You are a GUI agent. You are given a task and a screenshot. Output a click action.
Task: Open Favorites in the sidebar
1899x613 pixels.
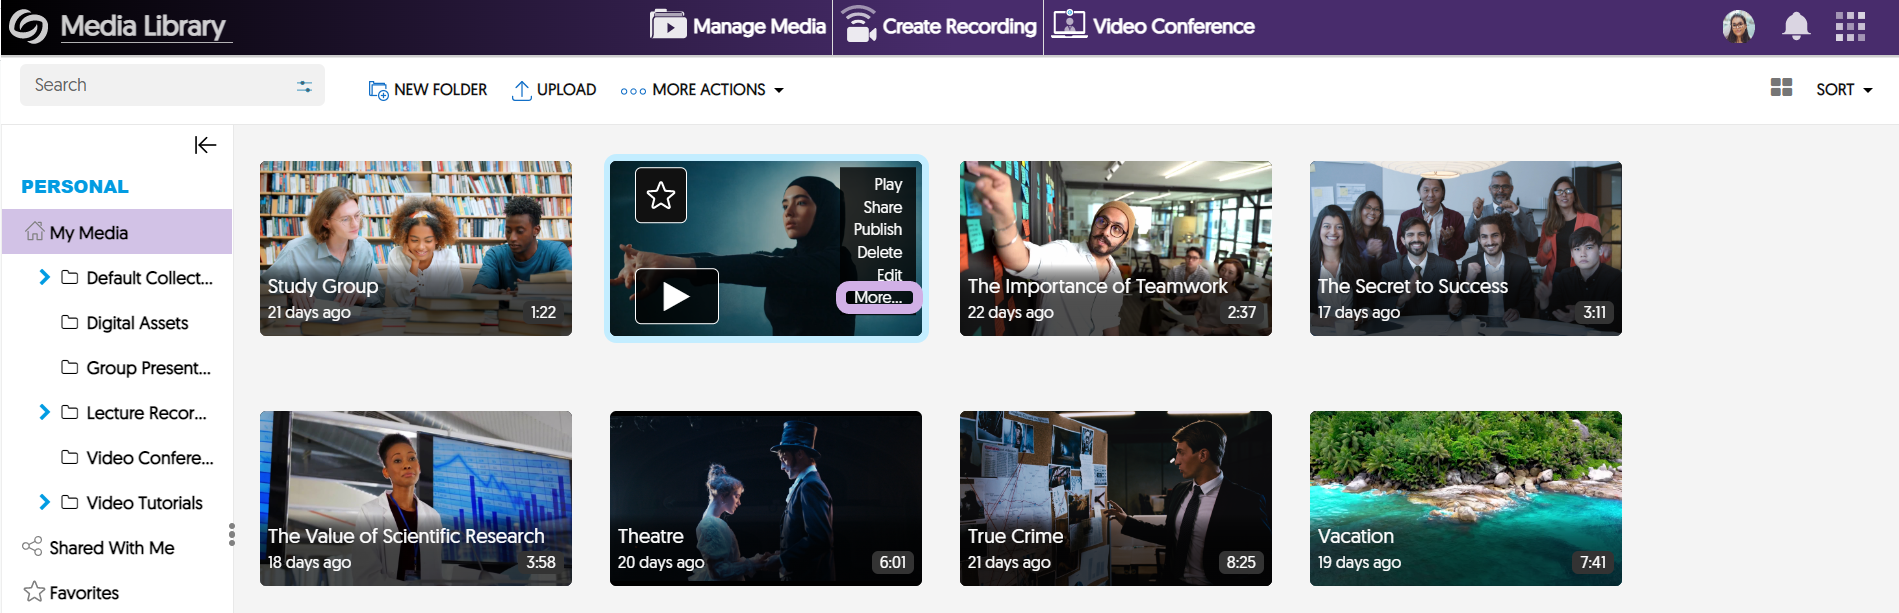click(71, 593)
